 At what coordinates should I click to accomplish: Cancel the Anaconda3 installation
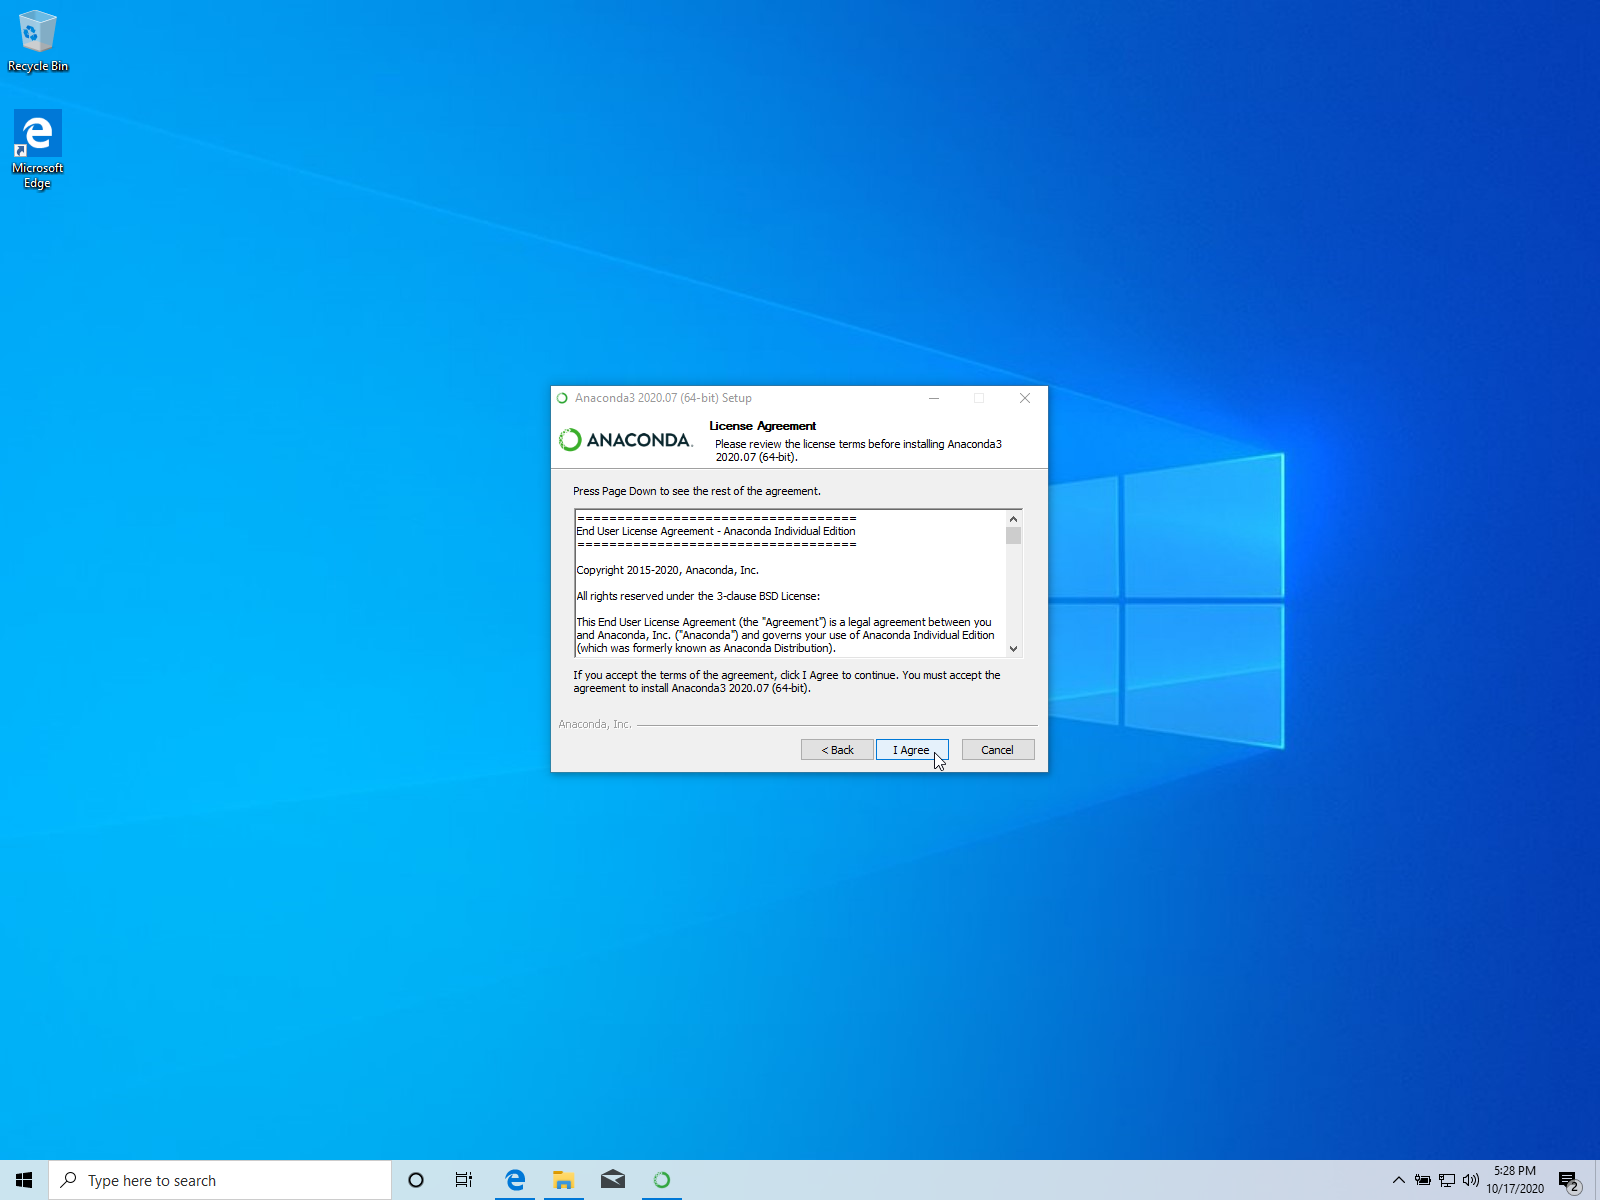[x=998, y=750]
